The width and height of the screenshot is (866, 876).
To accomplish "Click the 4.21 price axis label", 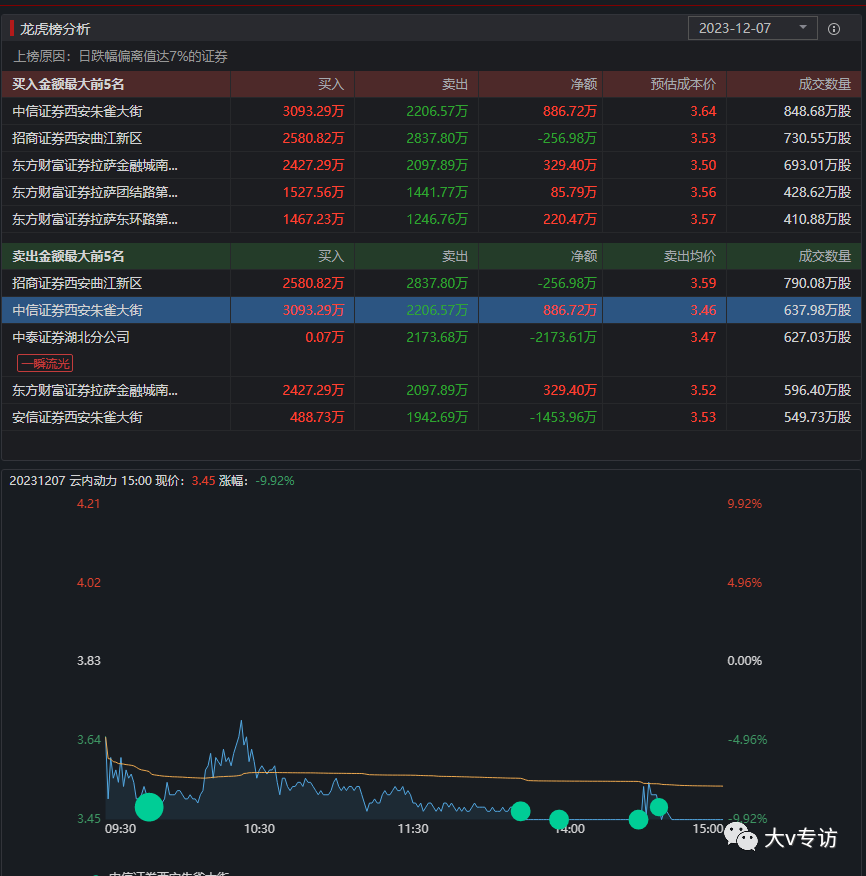I will point(89,503).
